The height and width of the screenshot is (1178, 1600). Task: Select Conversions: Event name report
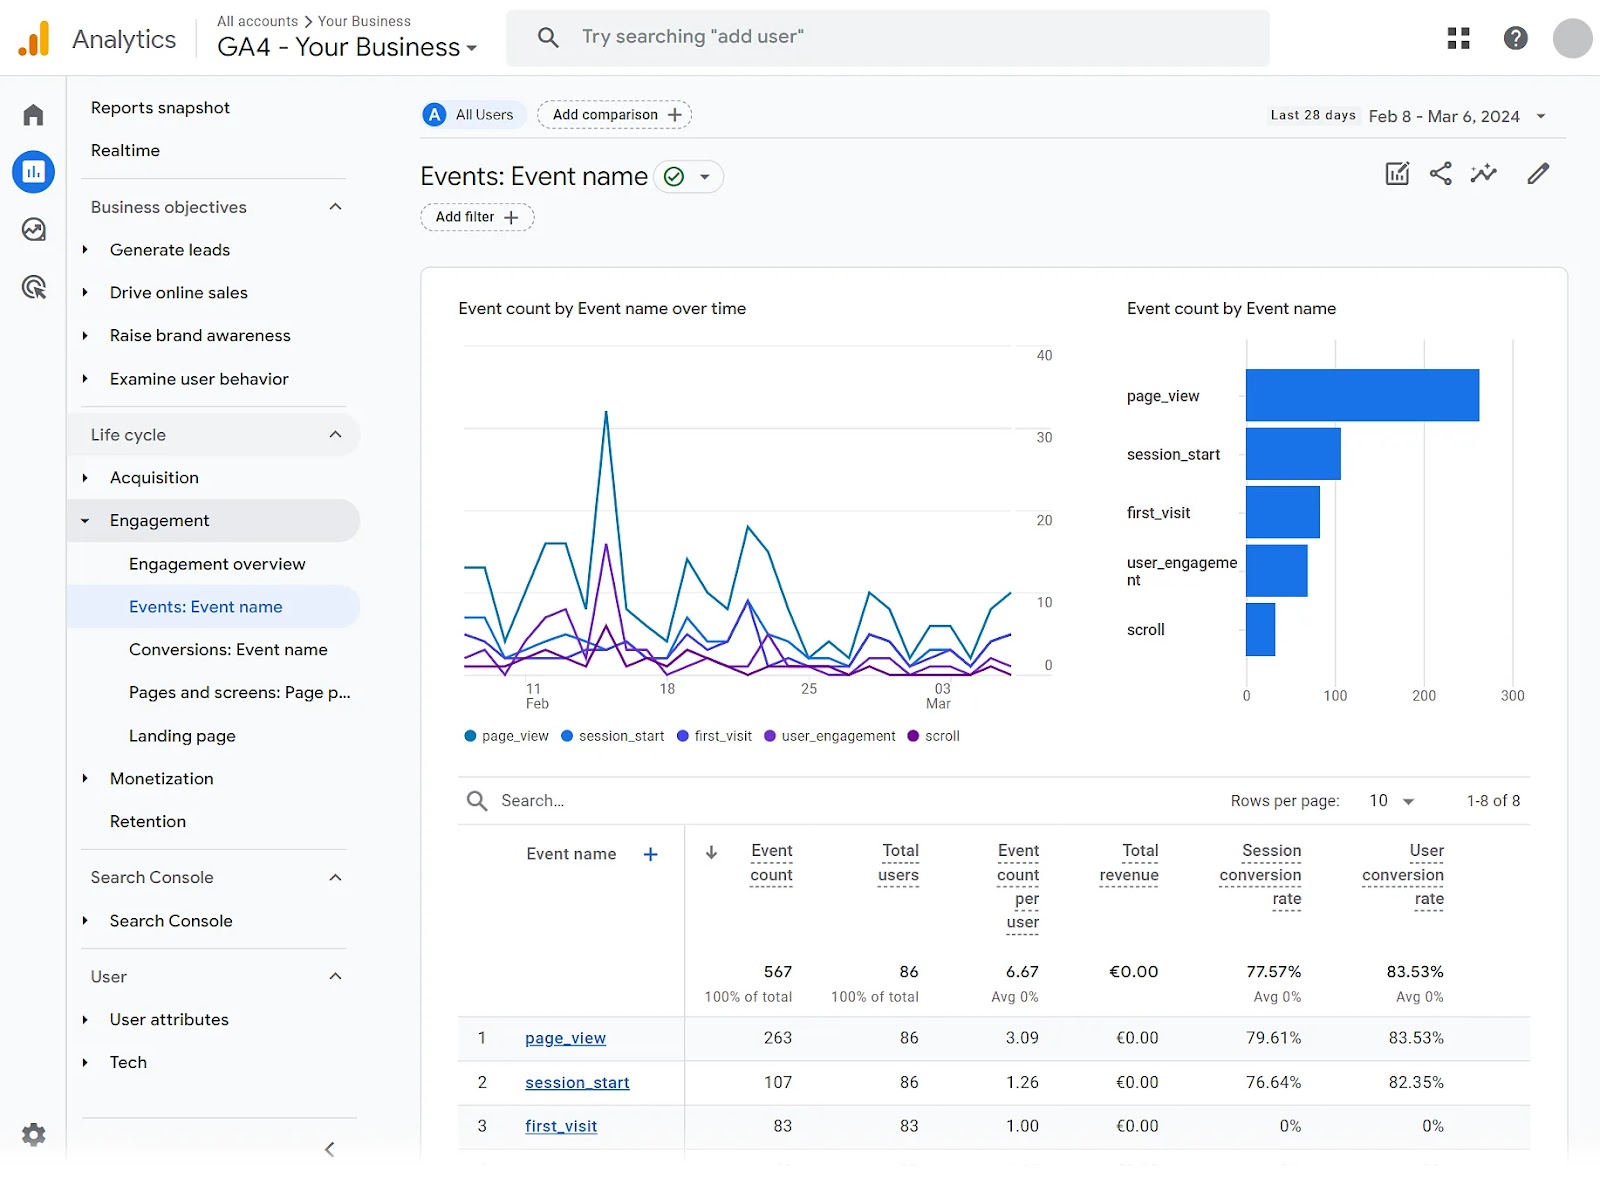(x=228, y=649)
